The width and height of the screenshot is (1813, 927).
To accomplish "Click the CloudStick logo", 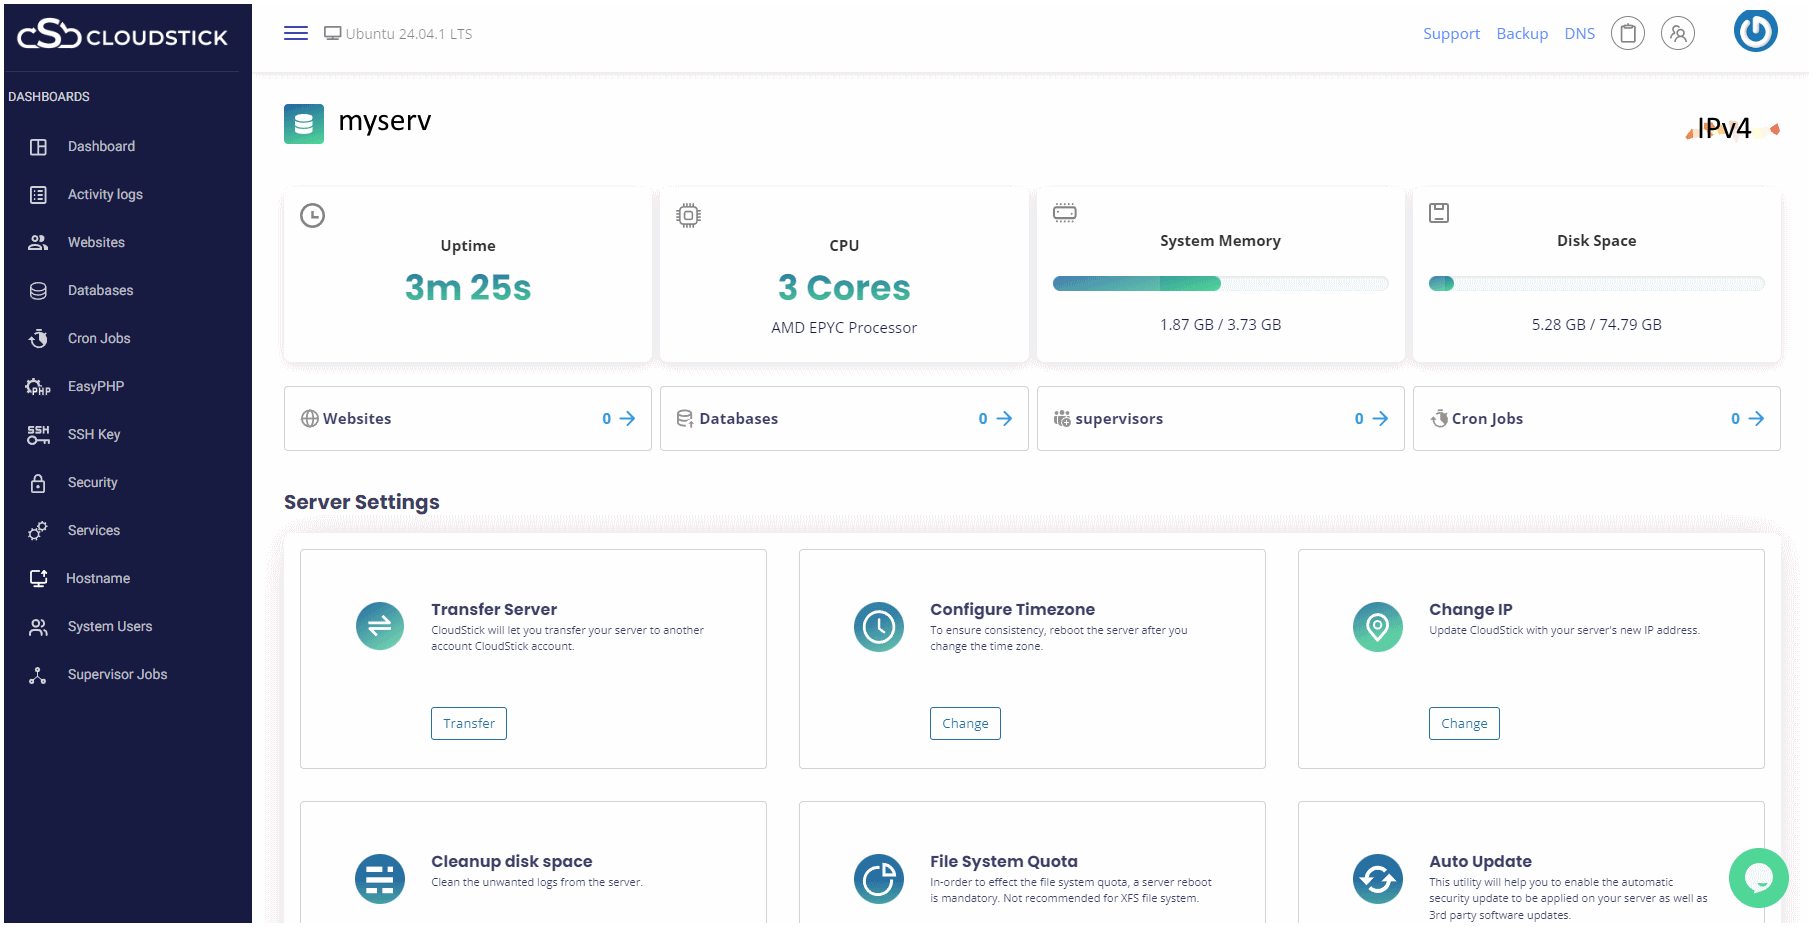I will 122,36.
